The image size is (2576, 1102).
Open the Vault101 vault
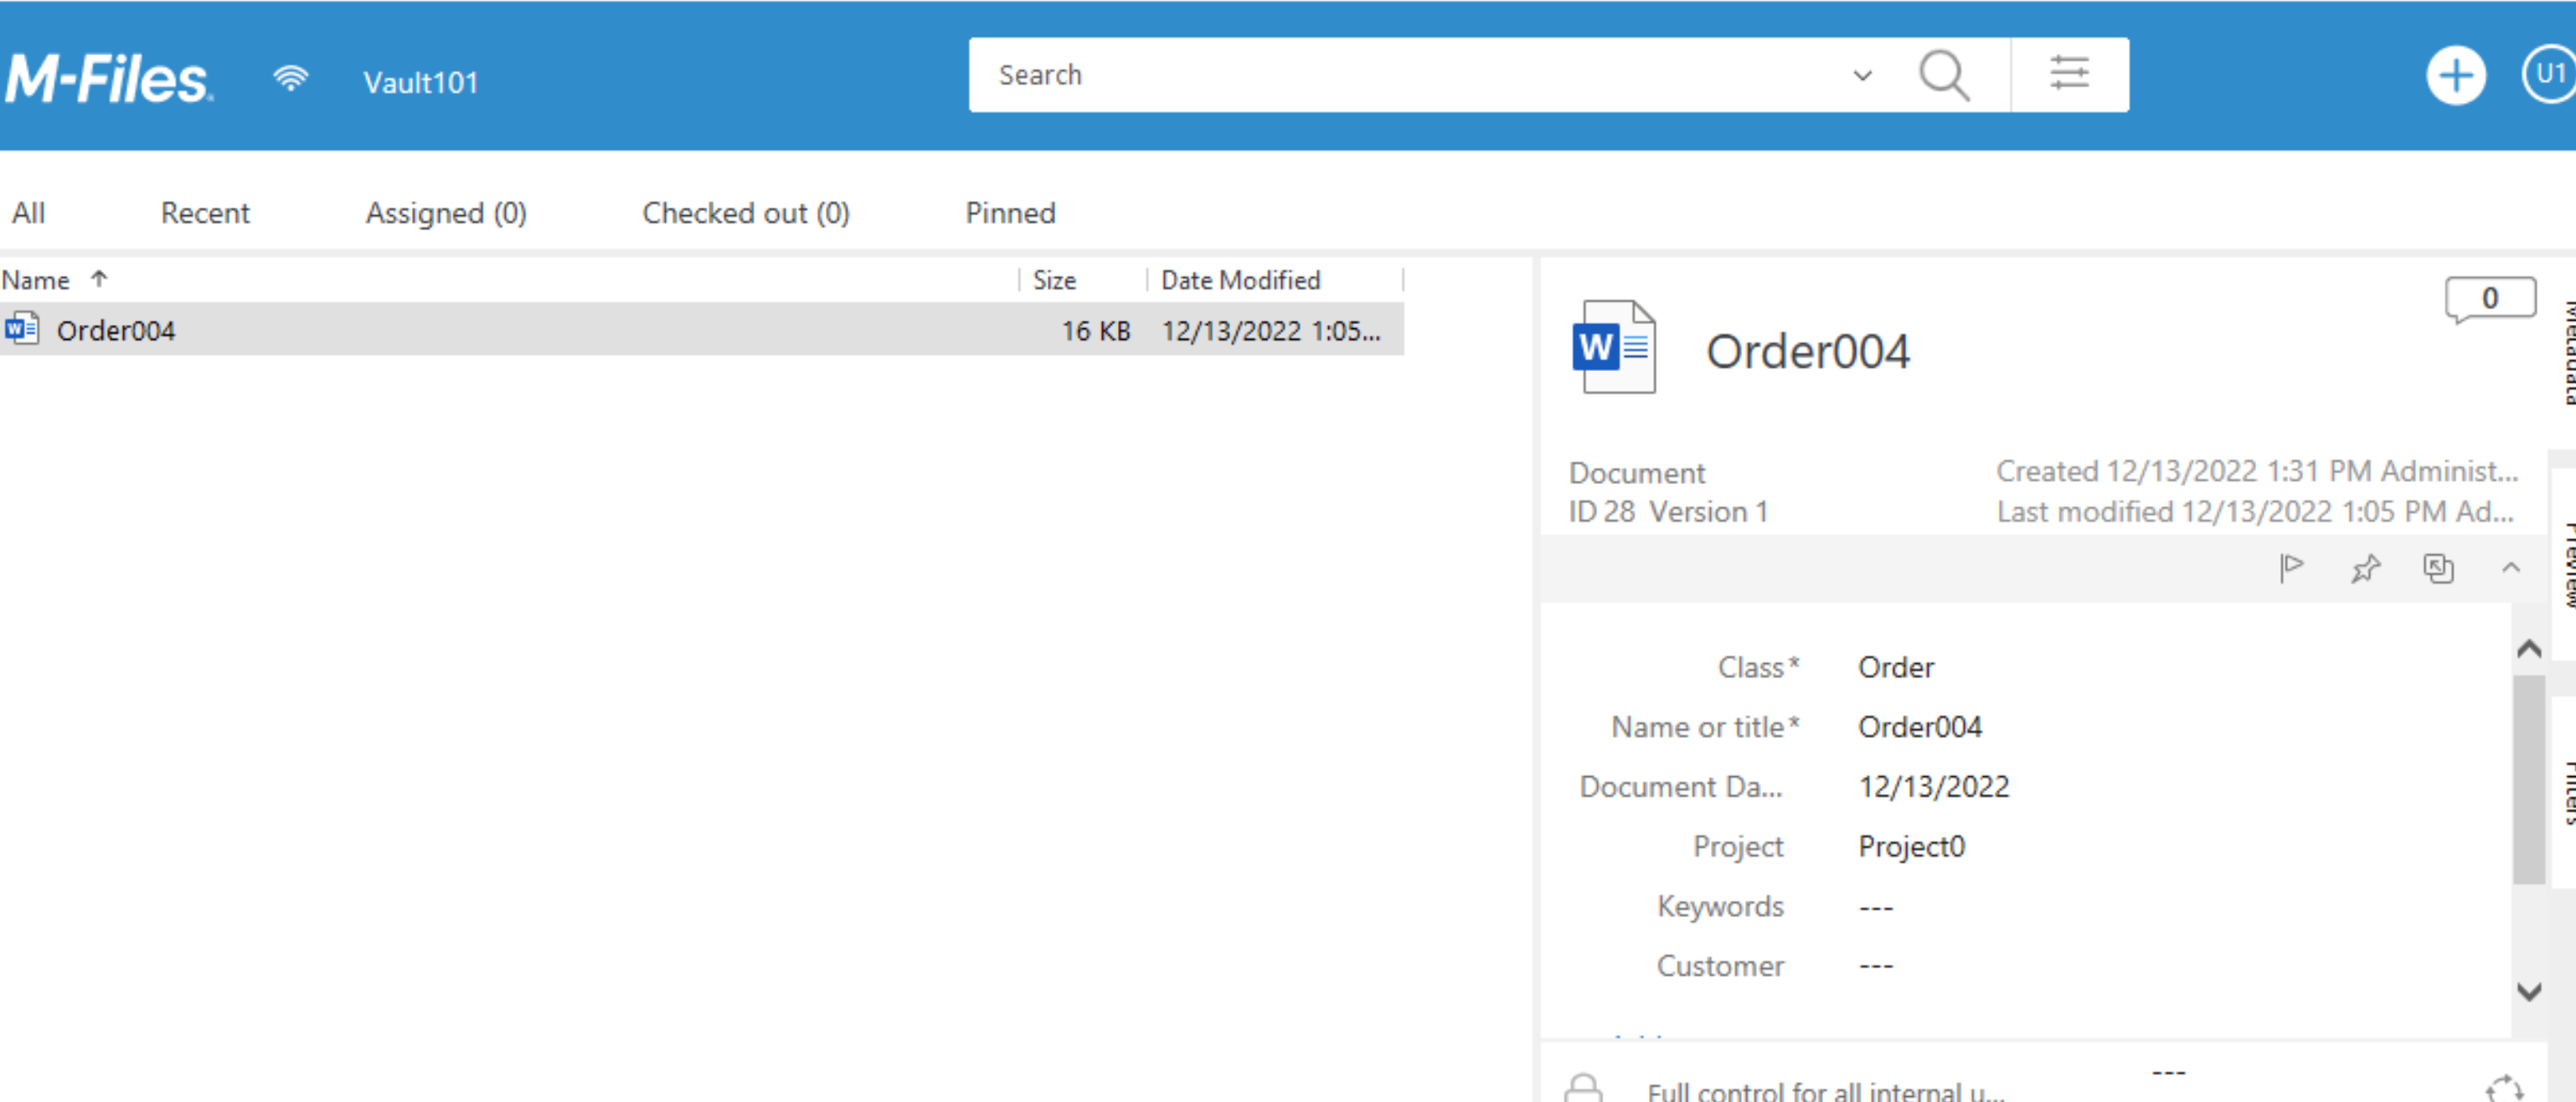tap(420, 82)
